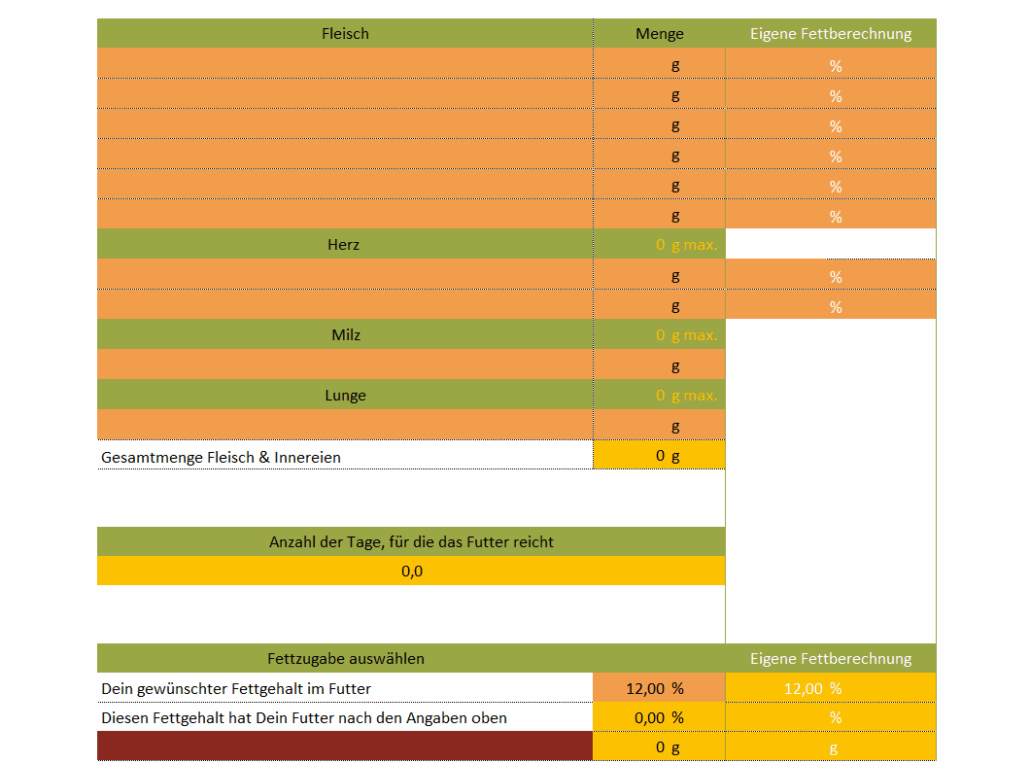Click gram cell directly above Milz row
Screen dimensions: 1030x763
[660, 305]
